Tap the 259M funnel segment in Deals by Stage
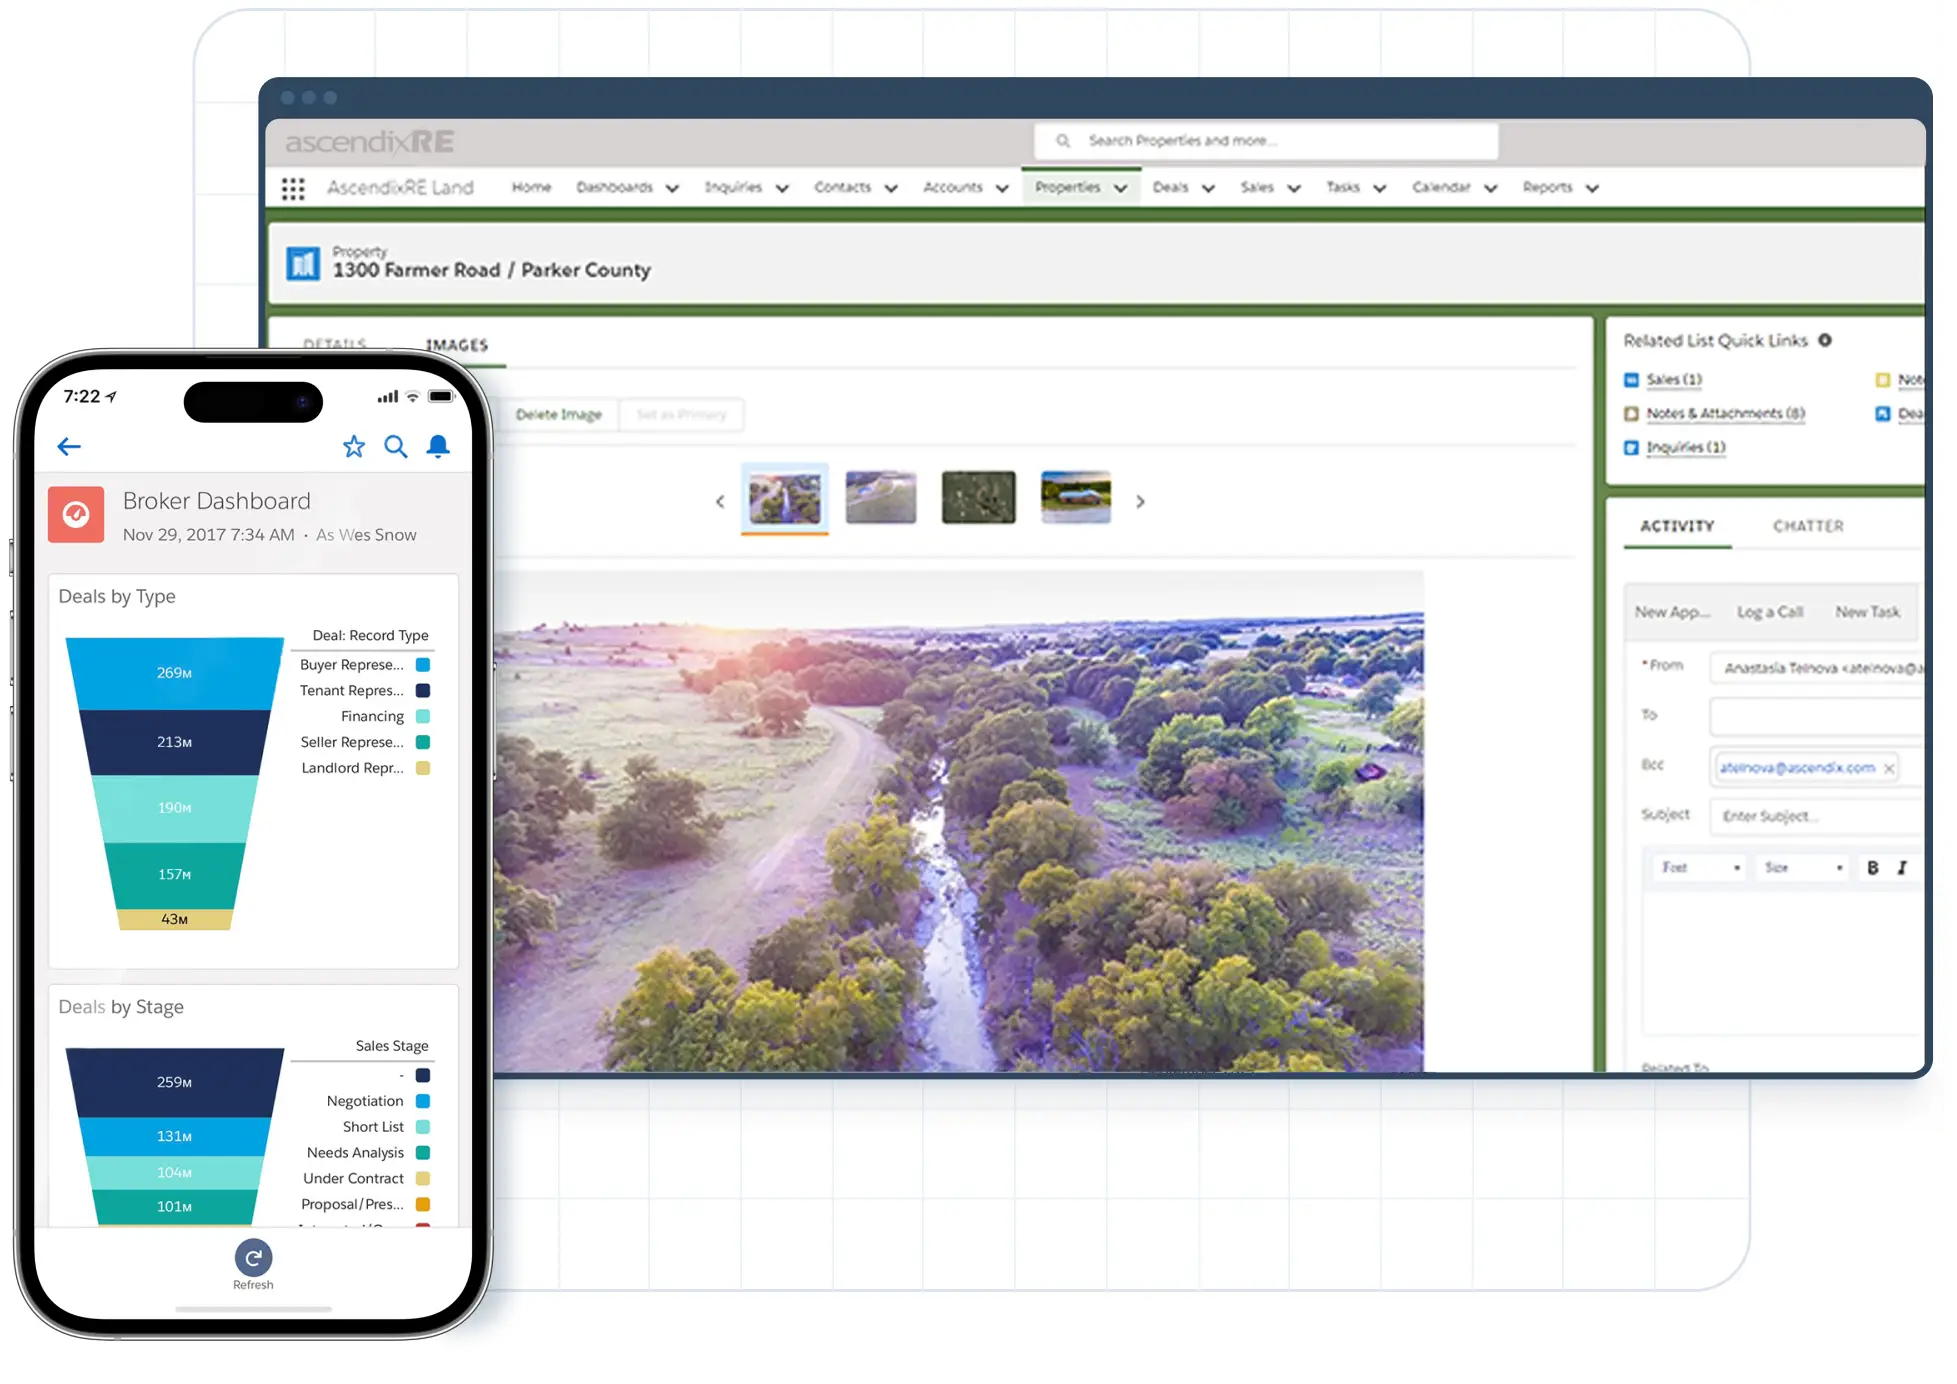 tap(175, 1082)
